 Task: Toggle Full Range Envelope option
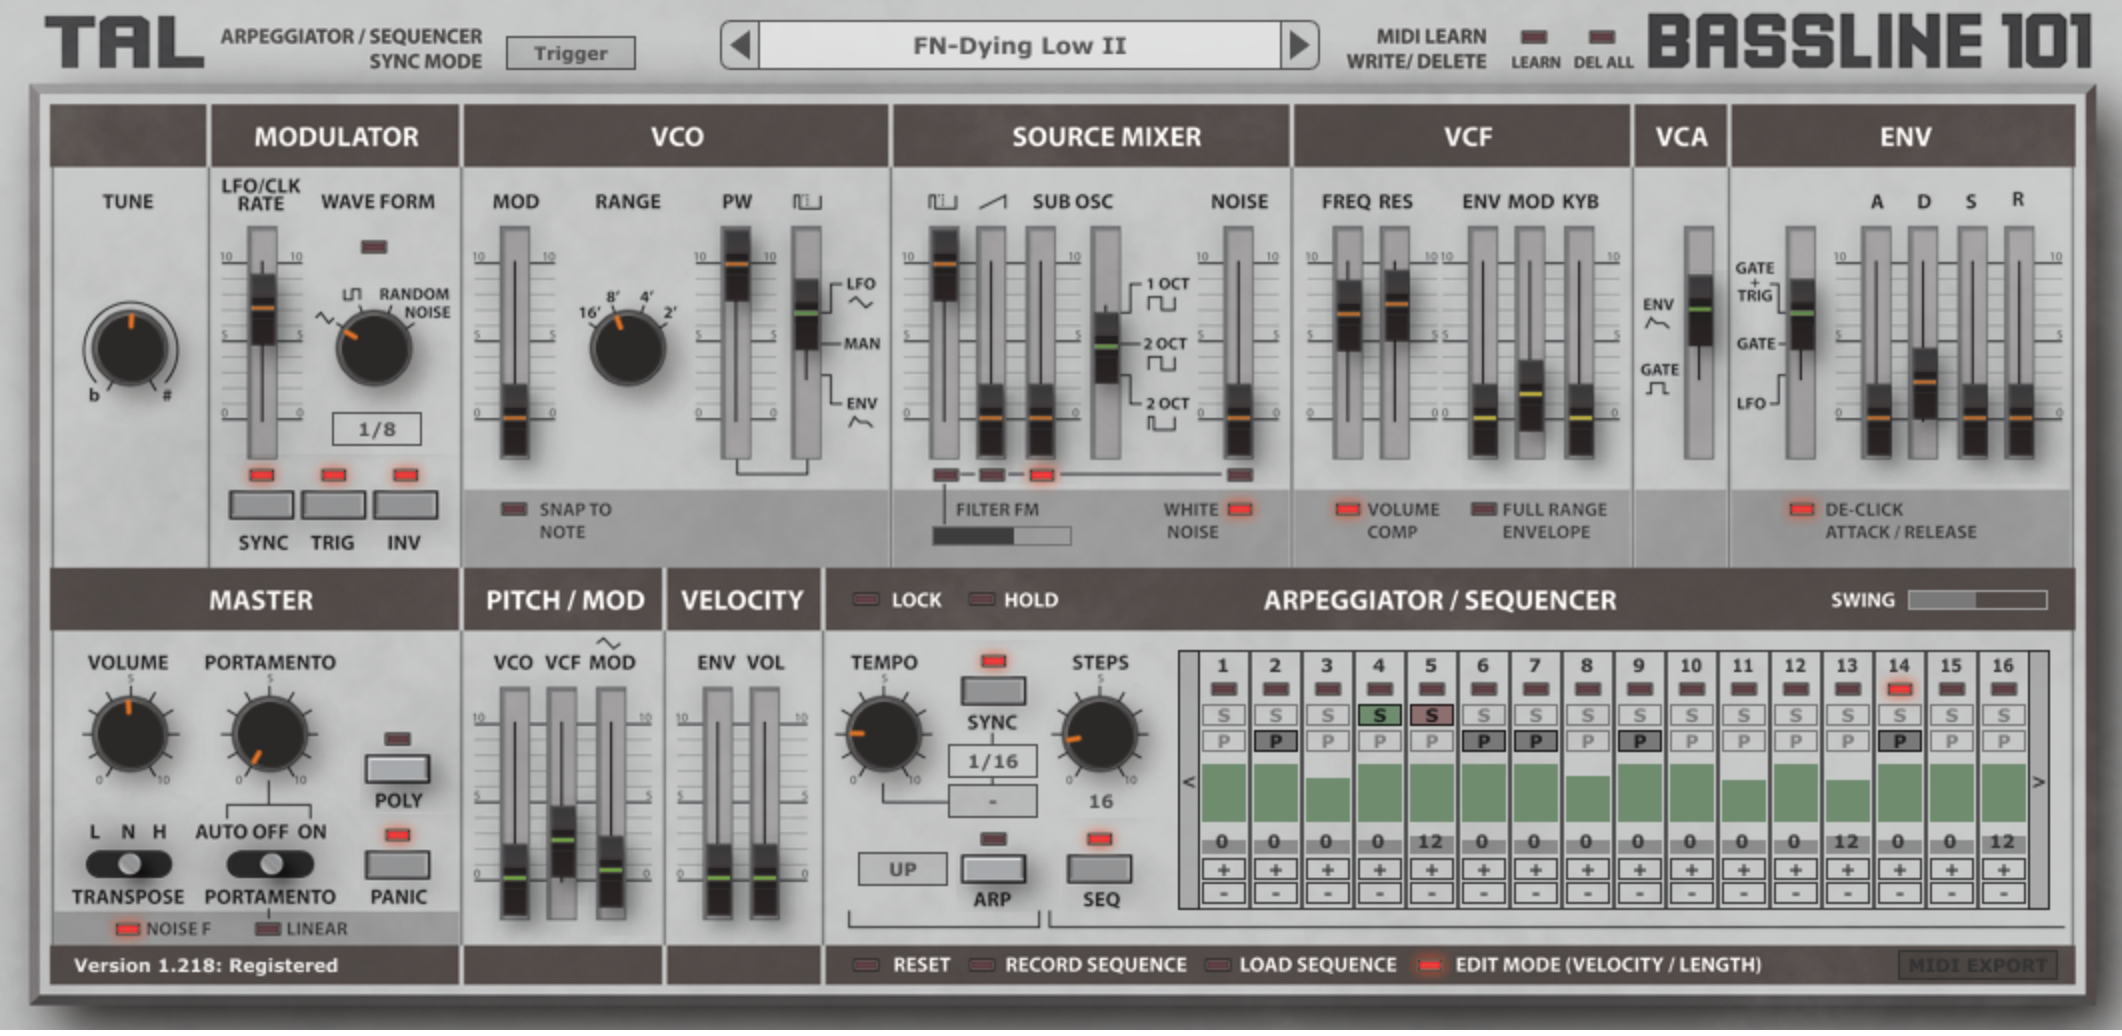(1484, 509)
